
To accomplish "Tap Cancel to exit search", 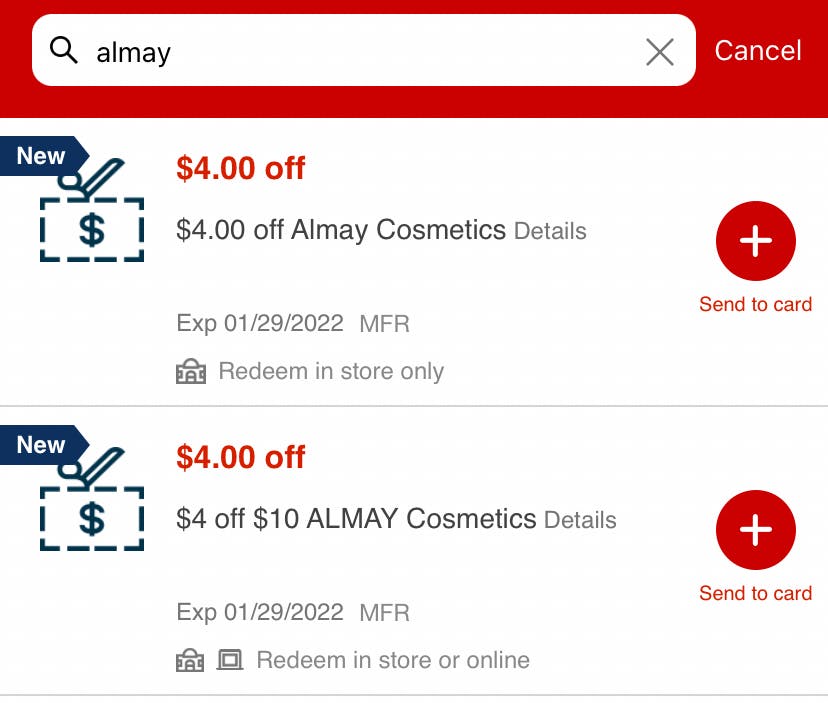I will (x=758, y=50).
